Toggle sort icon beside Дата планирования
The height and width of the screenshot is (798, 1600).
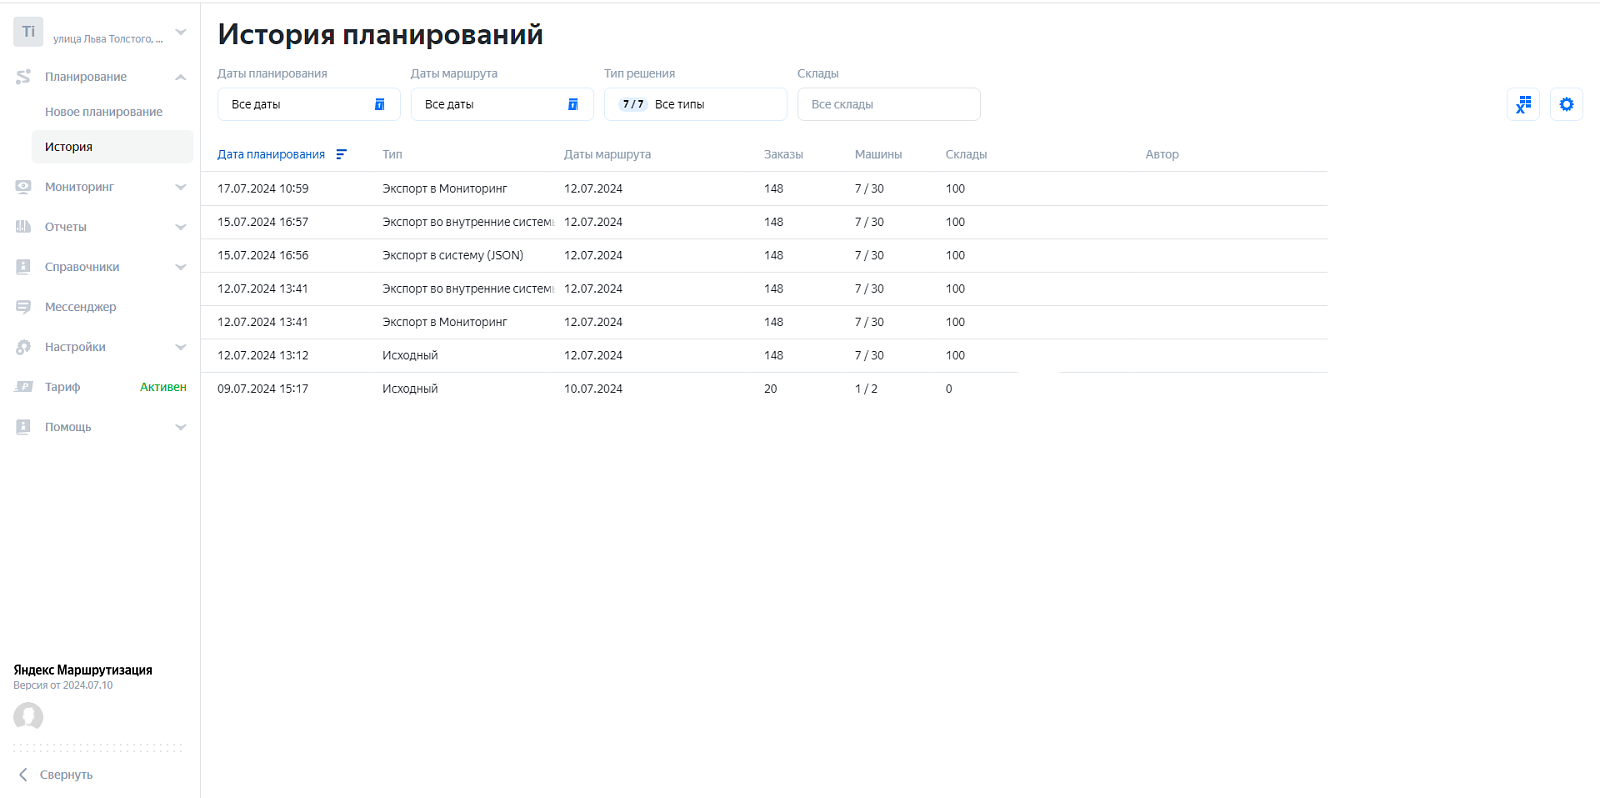341,154
